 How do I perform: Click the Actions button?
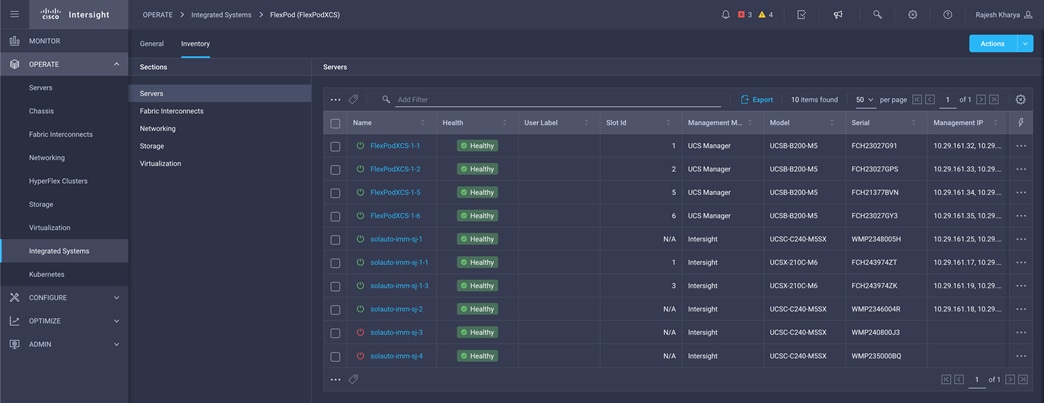(x=993, y=43)
